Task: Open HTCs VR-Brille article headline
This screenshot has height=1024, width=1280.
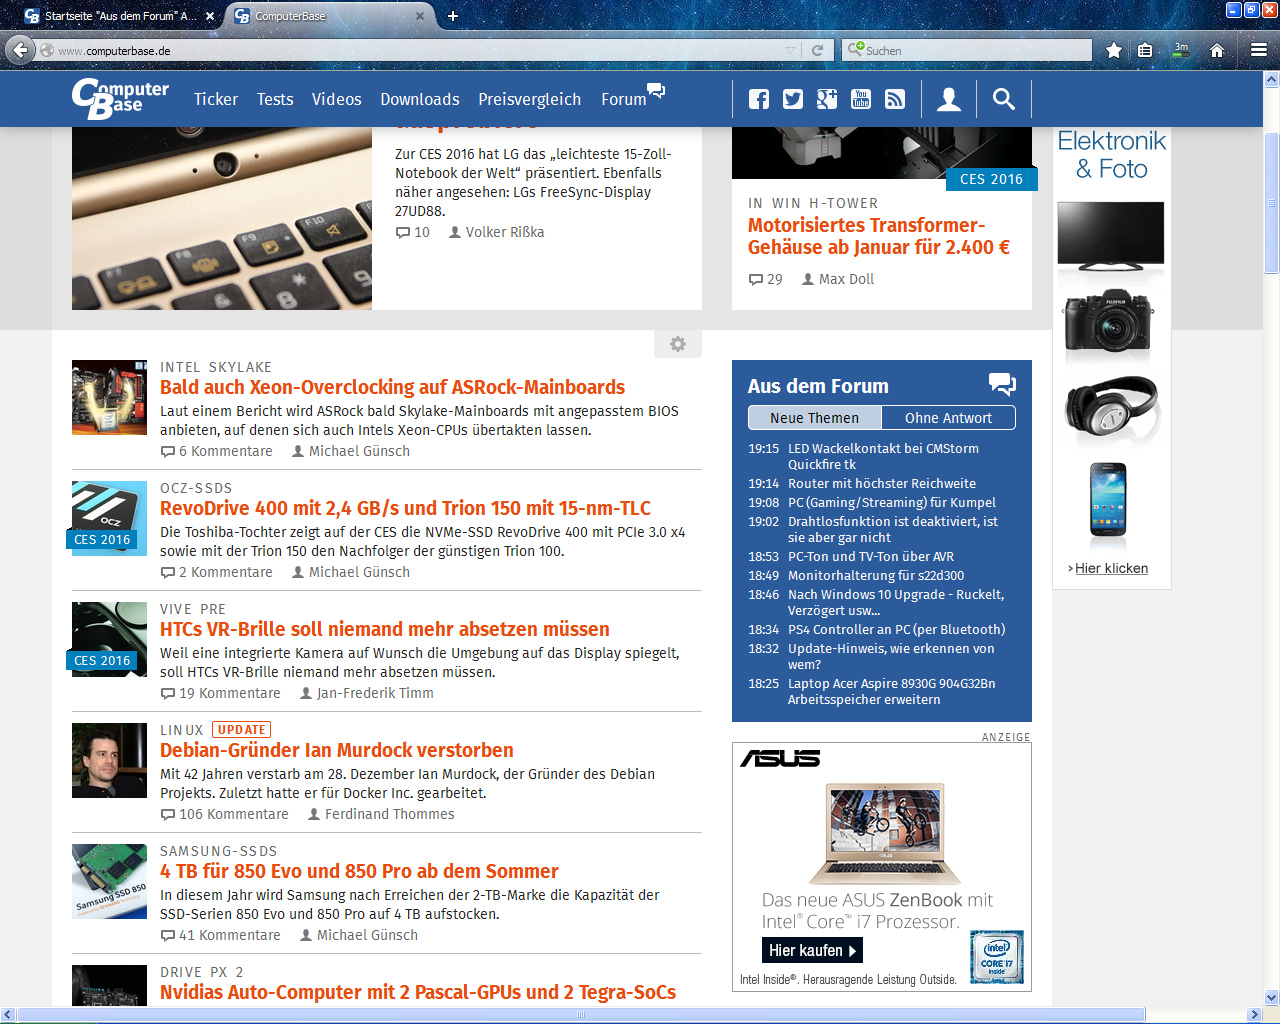Action: click(385, 629)
